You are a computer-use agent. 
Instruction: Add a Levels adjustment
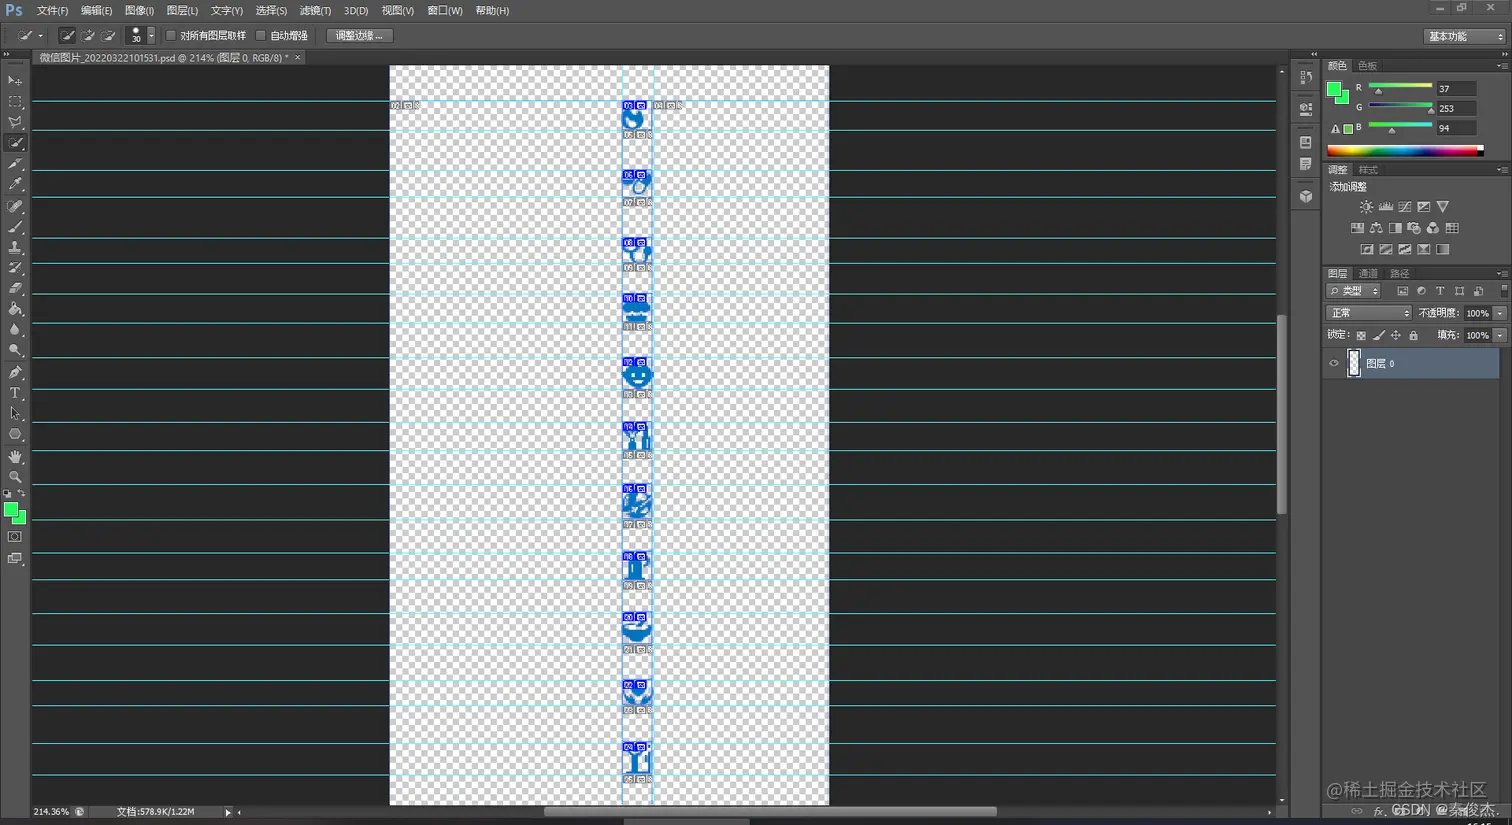(1385, 207)
